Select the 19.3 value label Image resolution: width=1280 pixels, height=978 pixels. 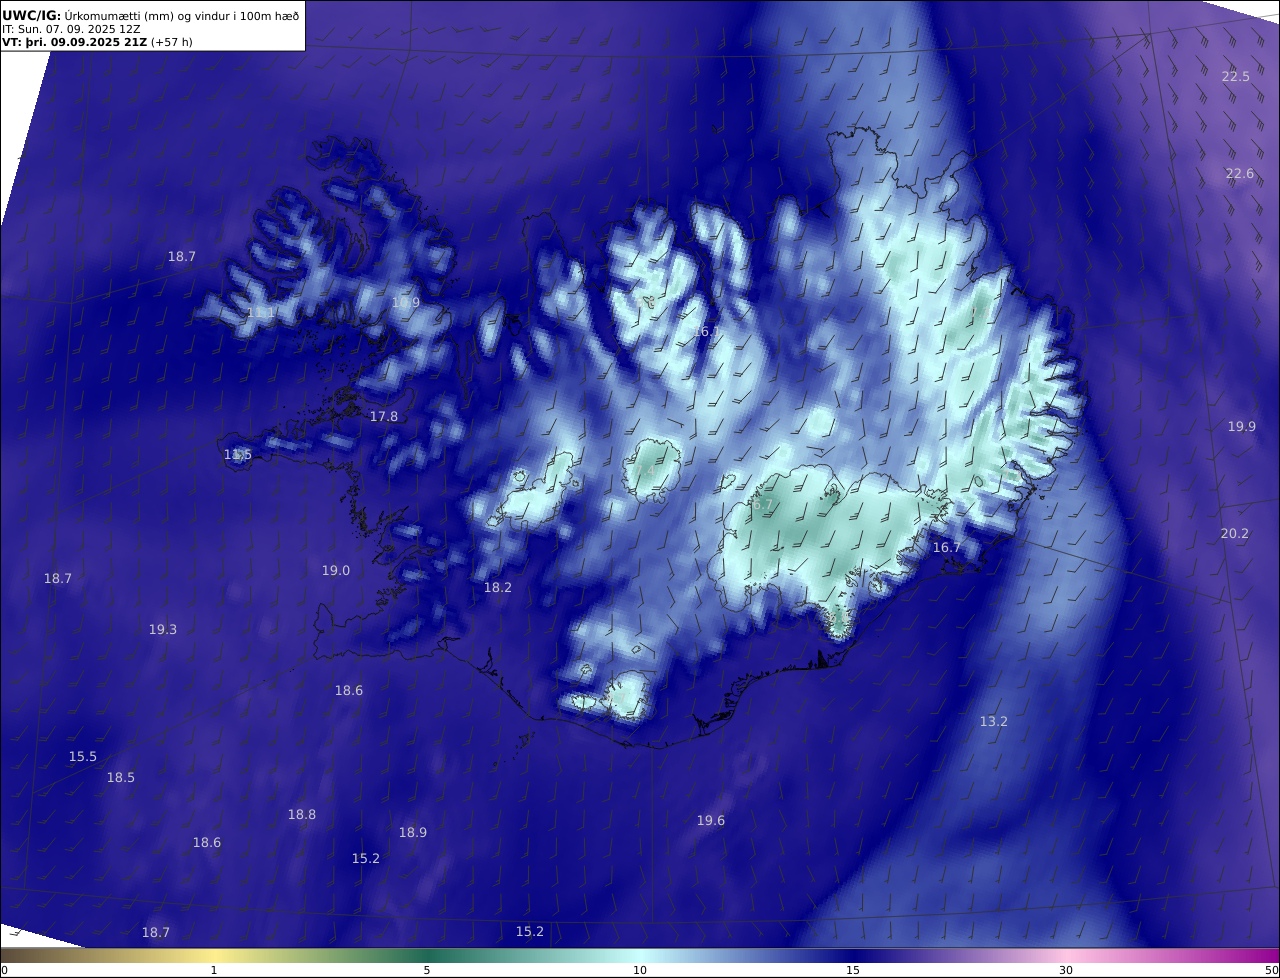click(x=163, y=630)
